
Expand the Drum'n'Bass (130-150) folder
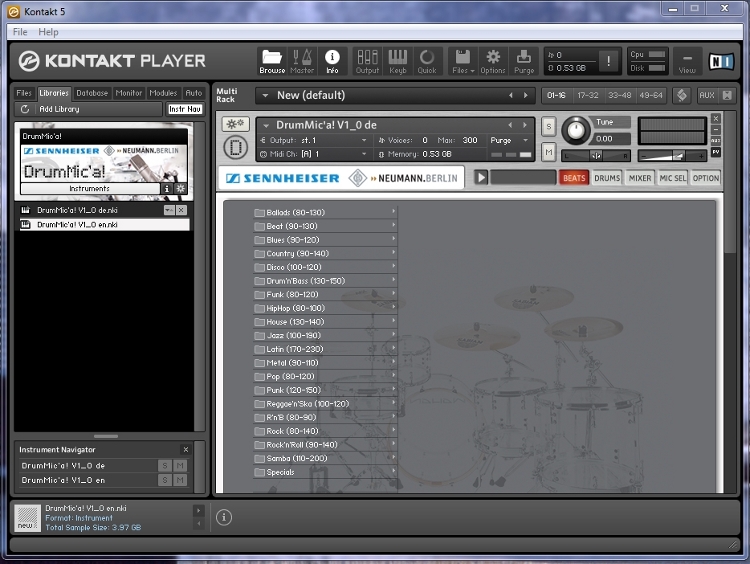tap(325, 281)
